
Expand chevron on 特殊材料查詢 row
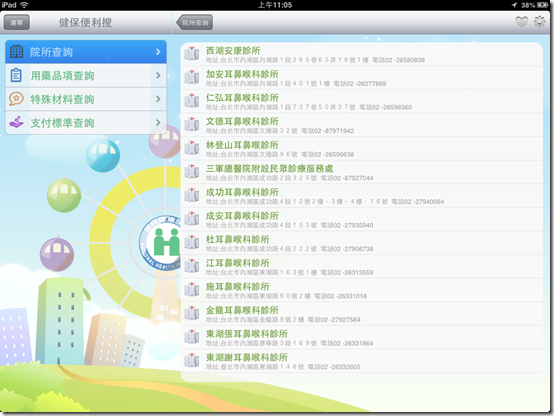coord(158,99)
